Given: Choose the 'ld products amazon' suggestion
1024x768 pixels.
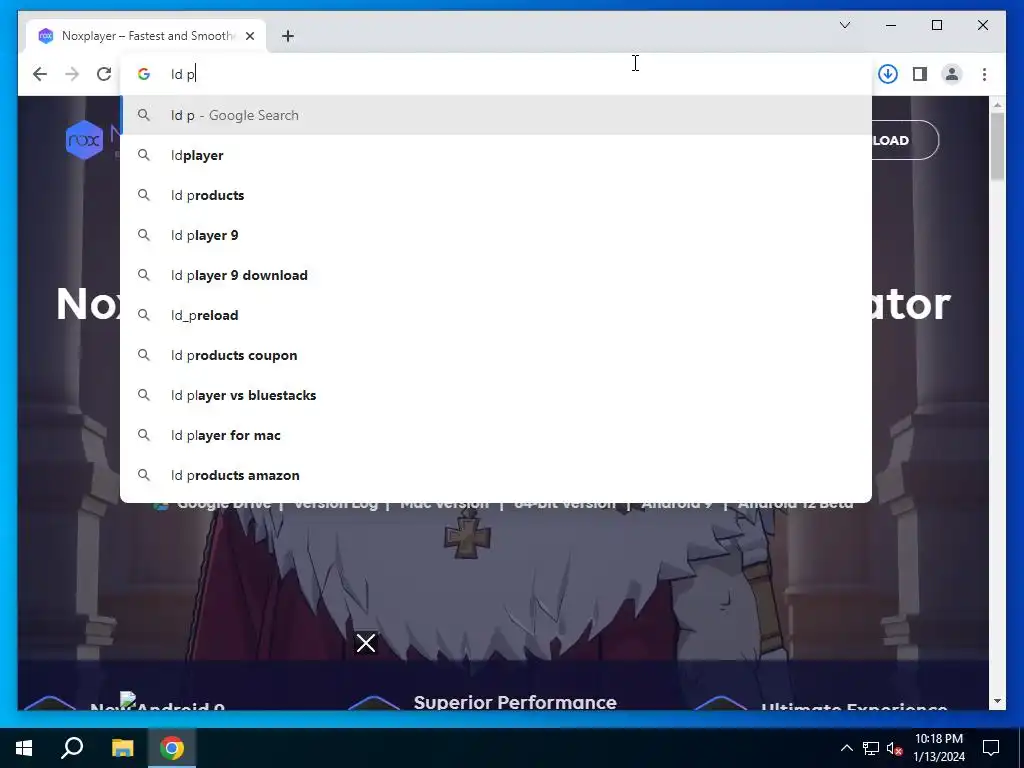Looking at the screenshot, I should [496, 475].
